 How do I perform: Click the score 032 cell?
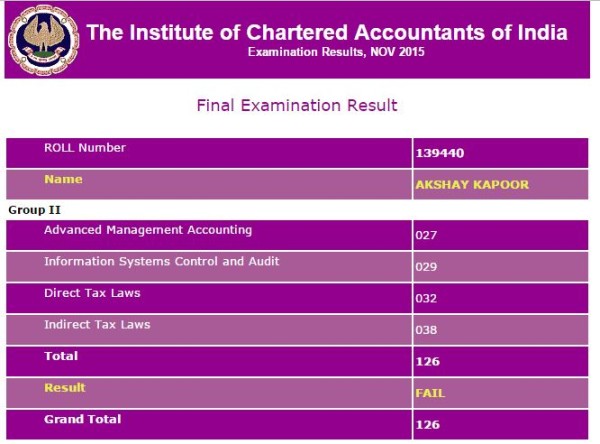click(426, 299)
